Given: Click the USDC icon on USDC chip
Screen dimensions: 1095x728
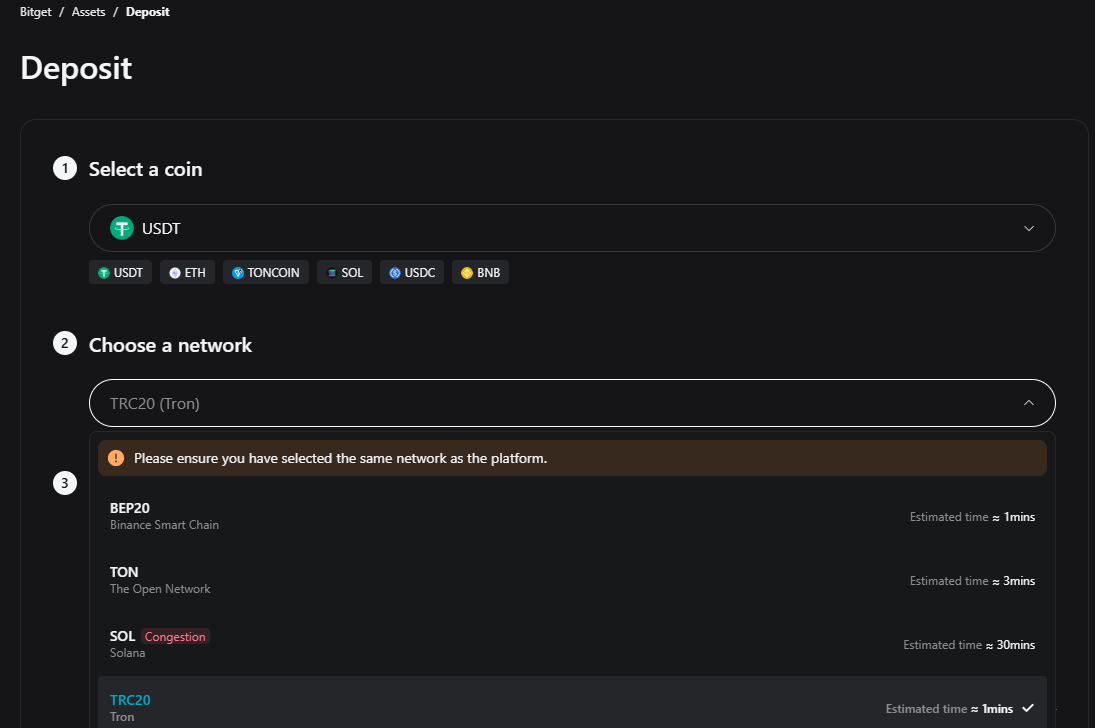Looking at the screenshot, I should click(x=395, y=273).
